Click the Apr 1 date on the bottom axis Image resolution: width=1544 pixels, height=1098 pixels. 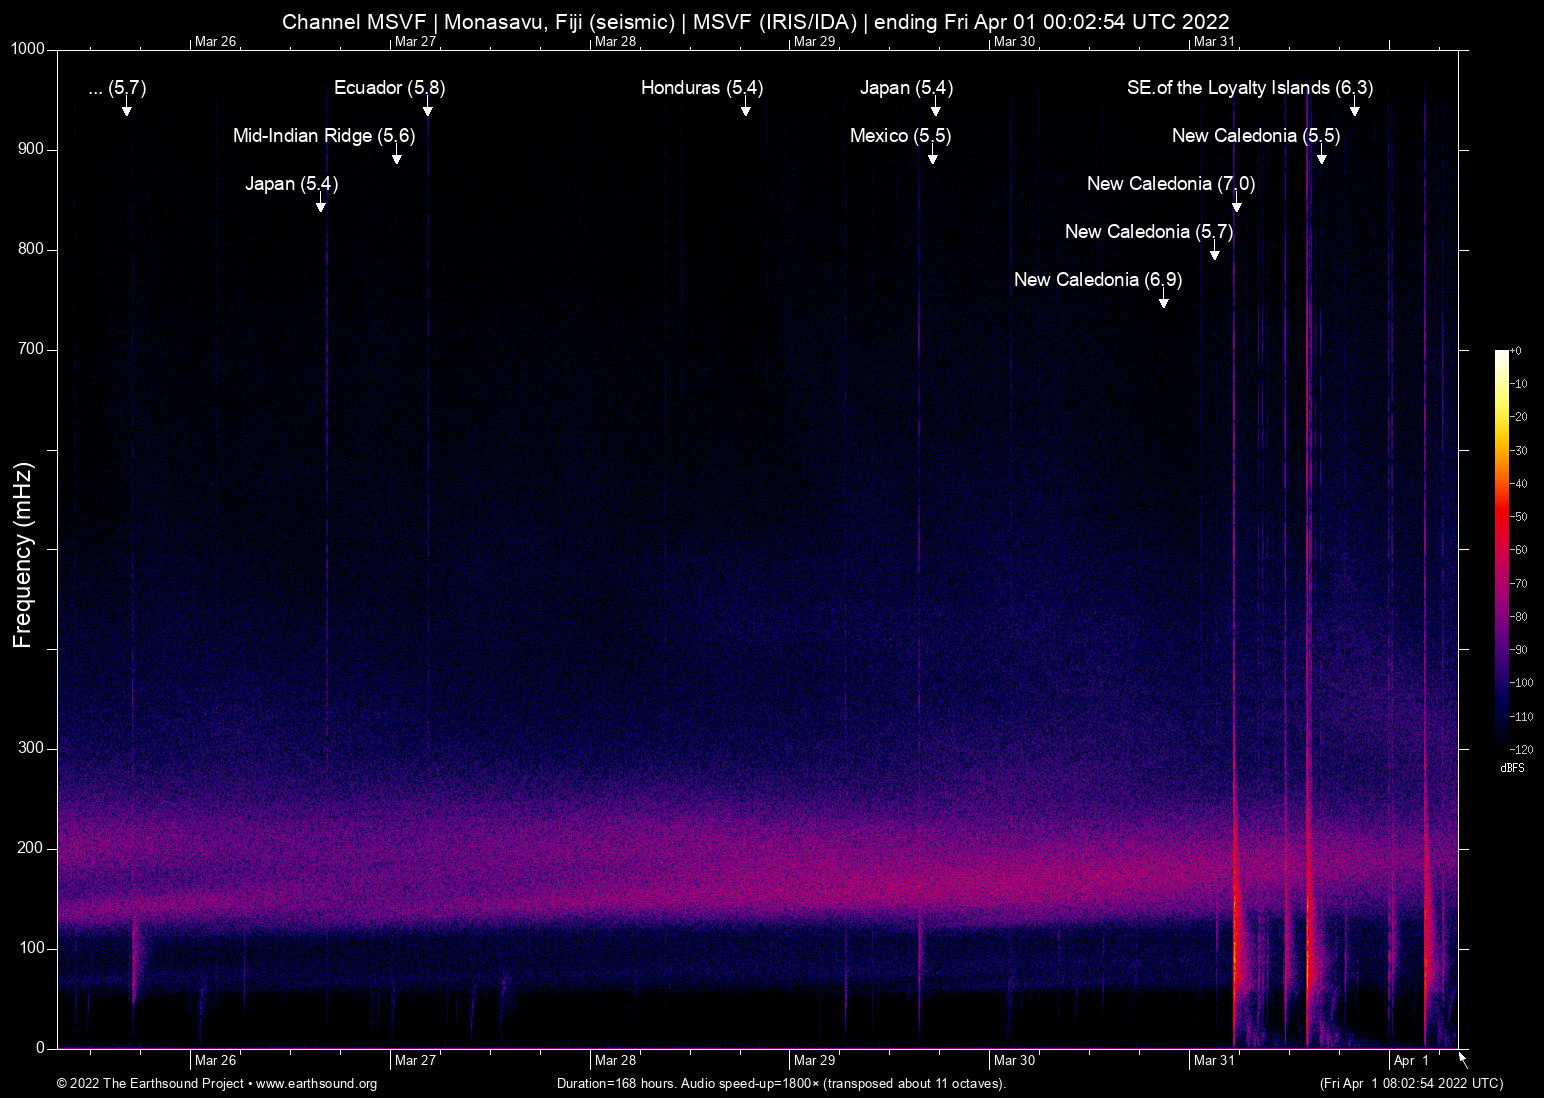click(x=1411, y=1060)
